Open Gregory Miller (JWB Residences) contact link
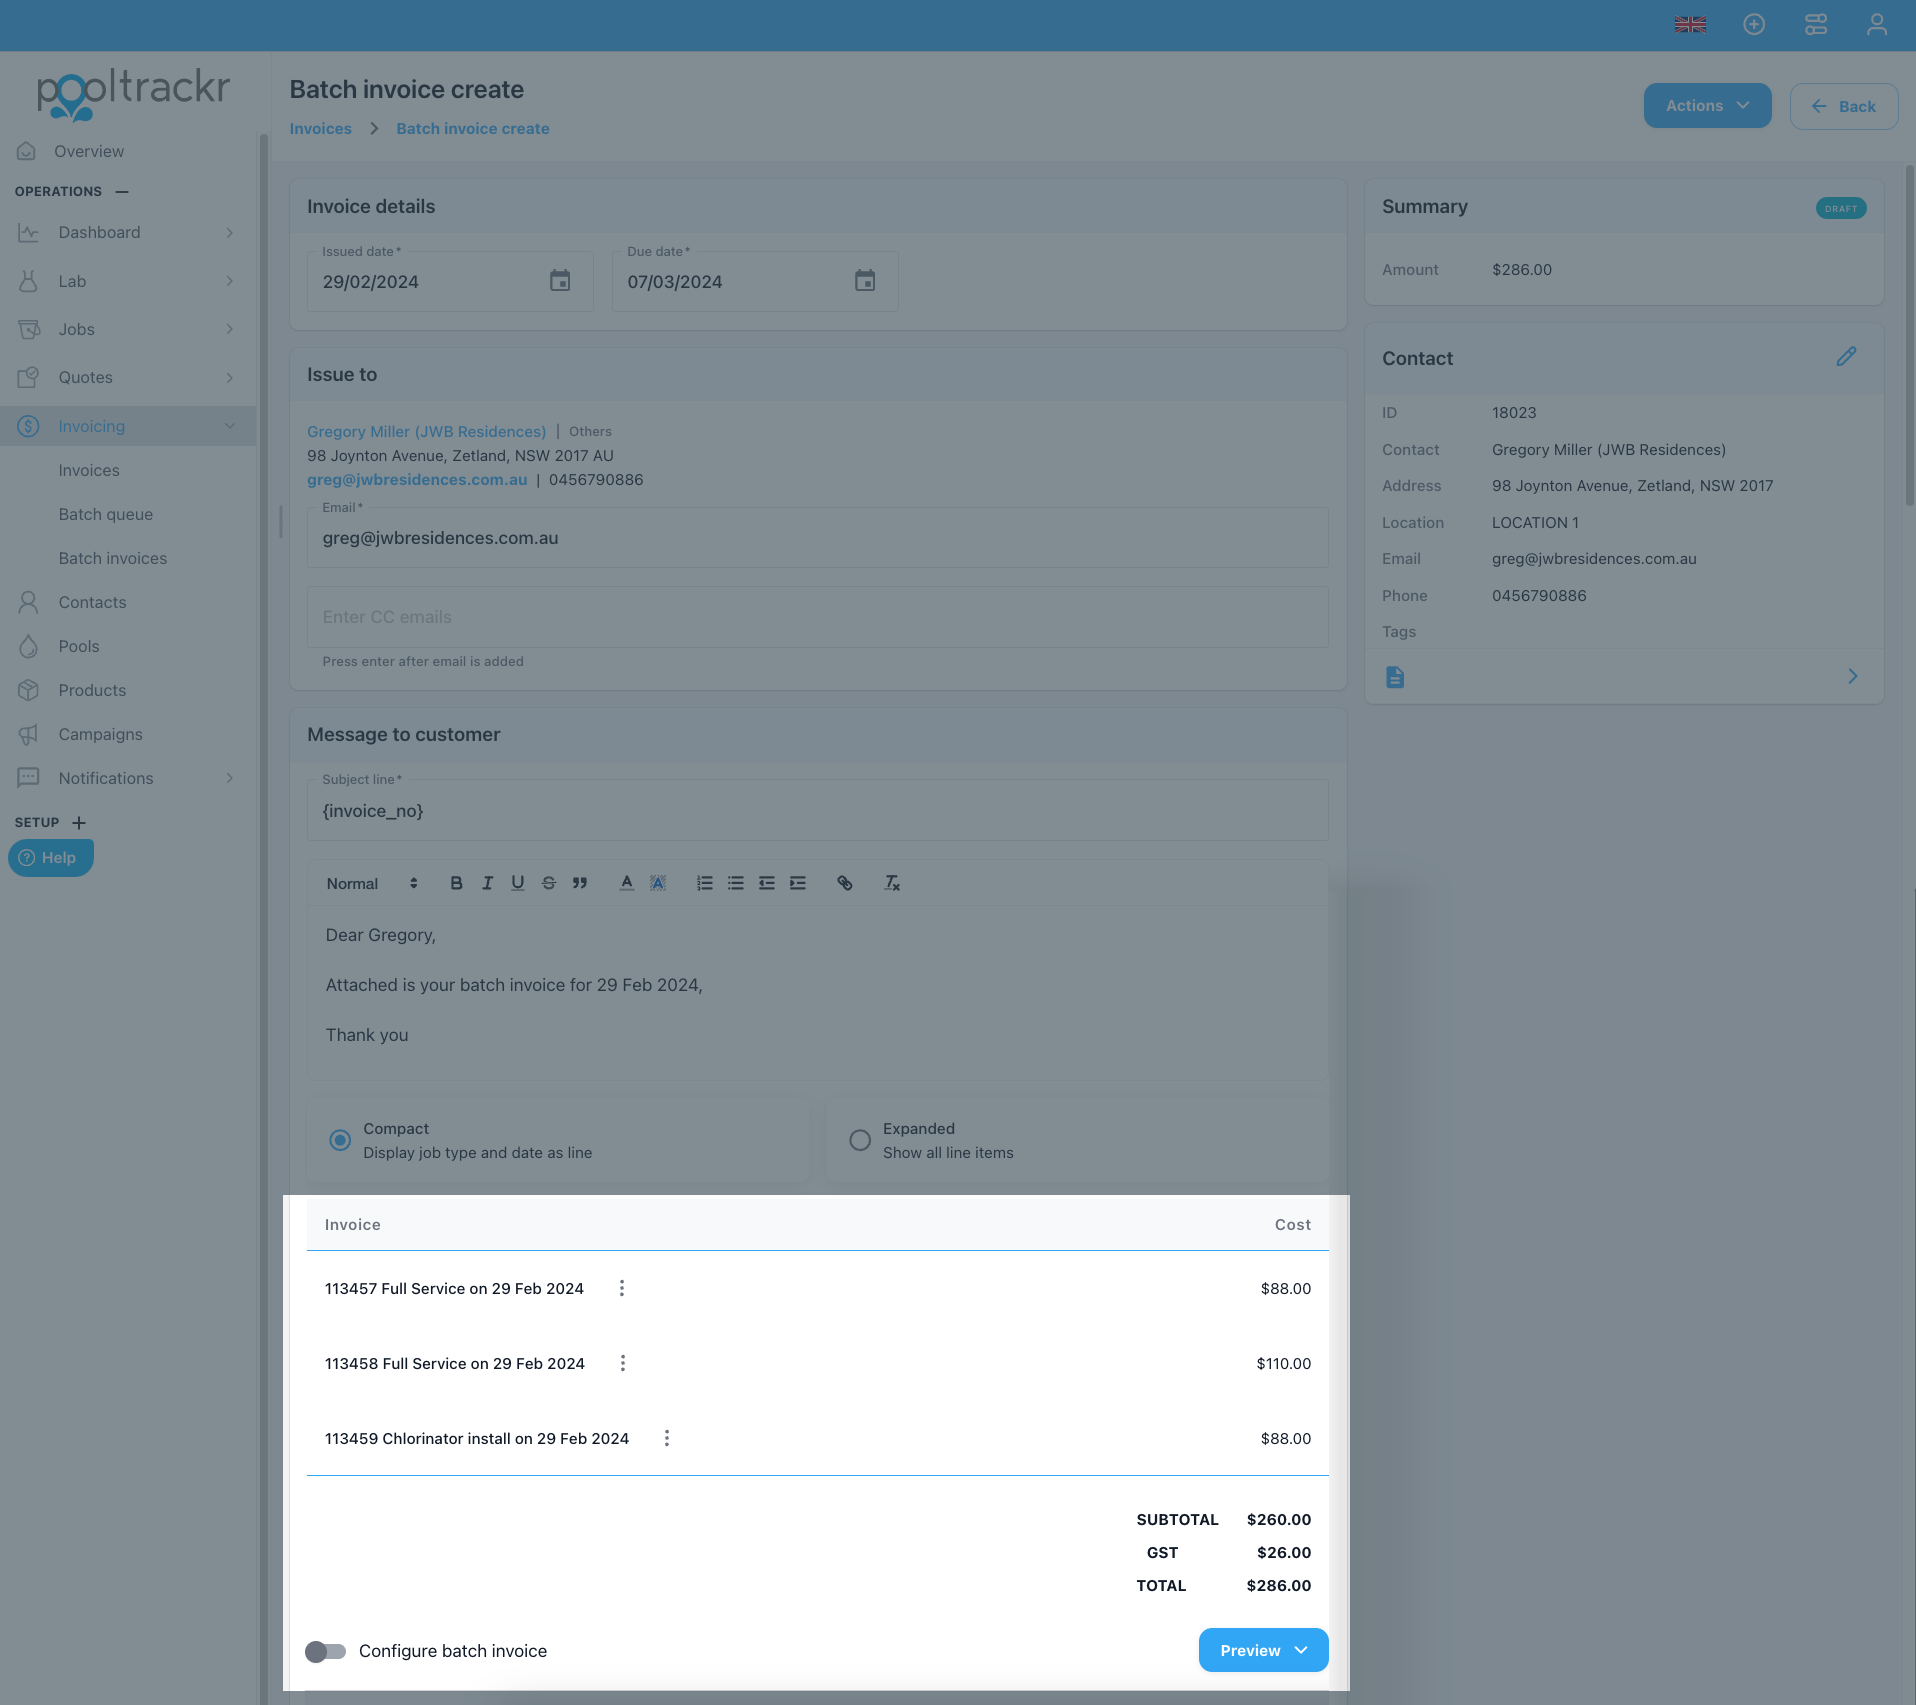Image resolution: width=1916 pixels, height=1705 pixels. [x=426, y=432]
